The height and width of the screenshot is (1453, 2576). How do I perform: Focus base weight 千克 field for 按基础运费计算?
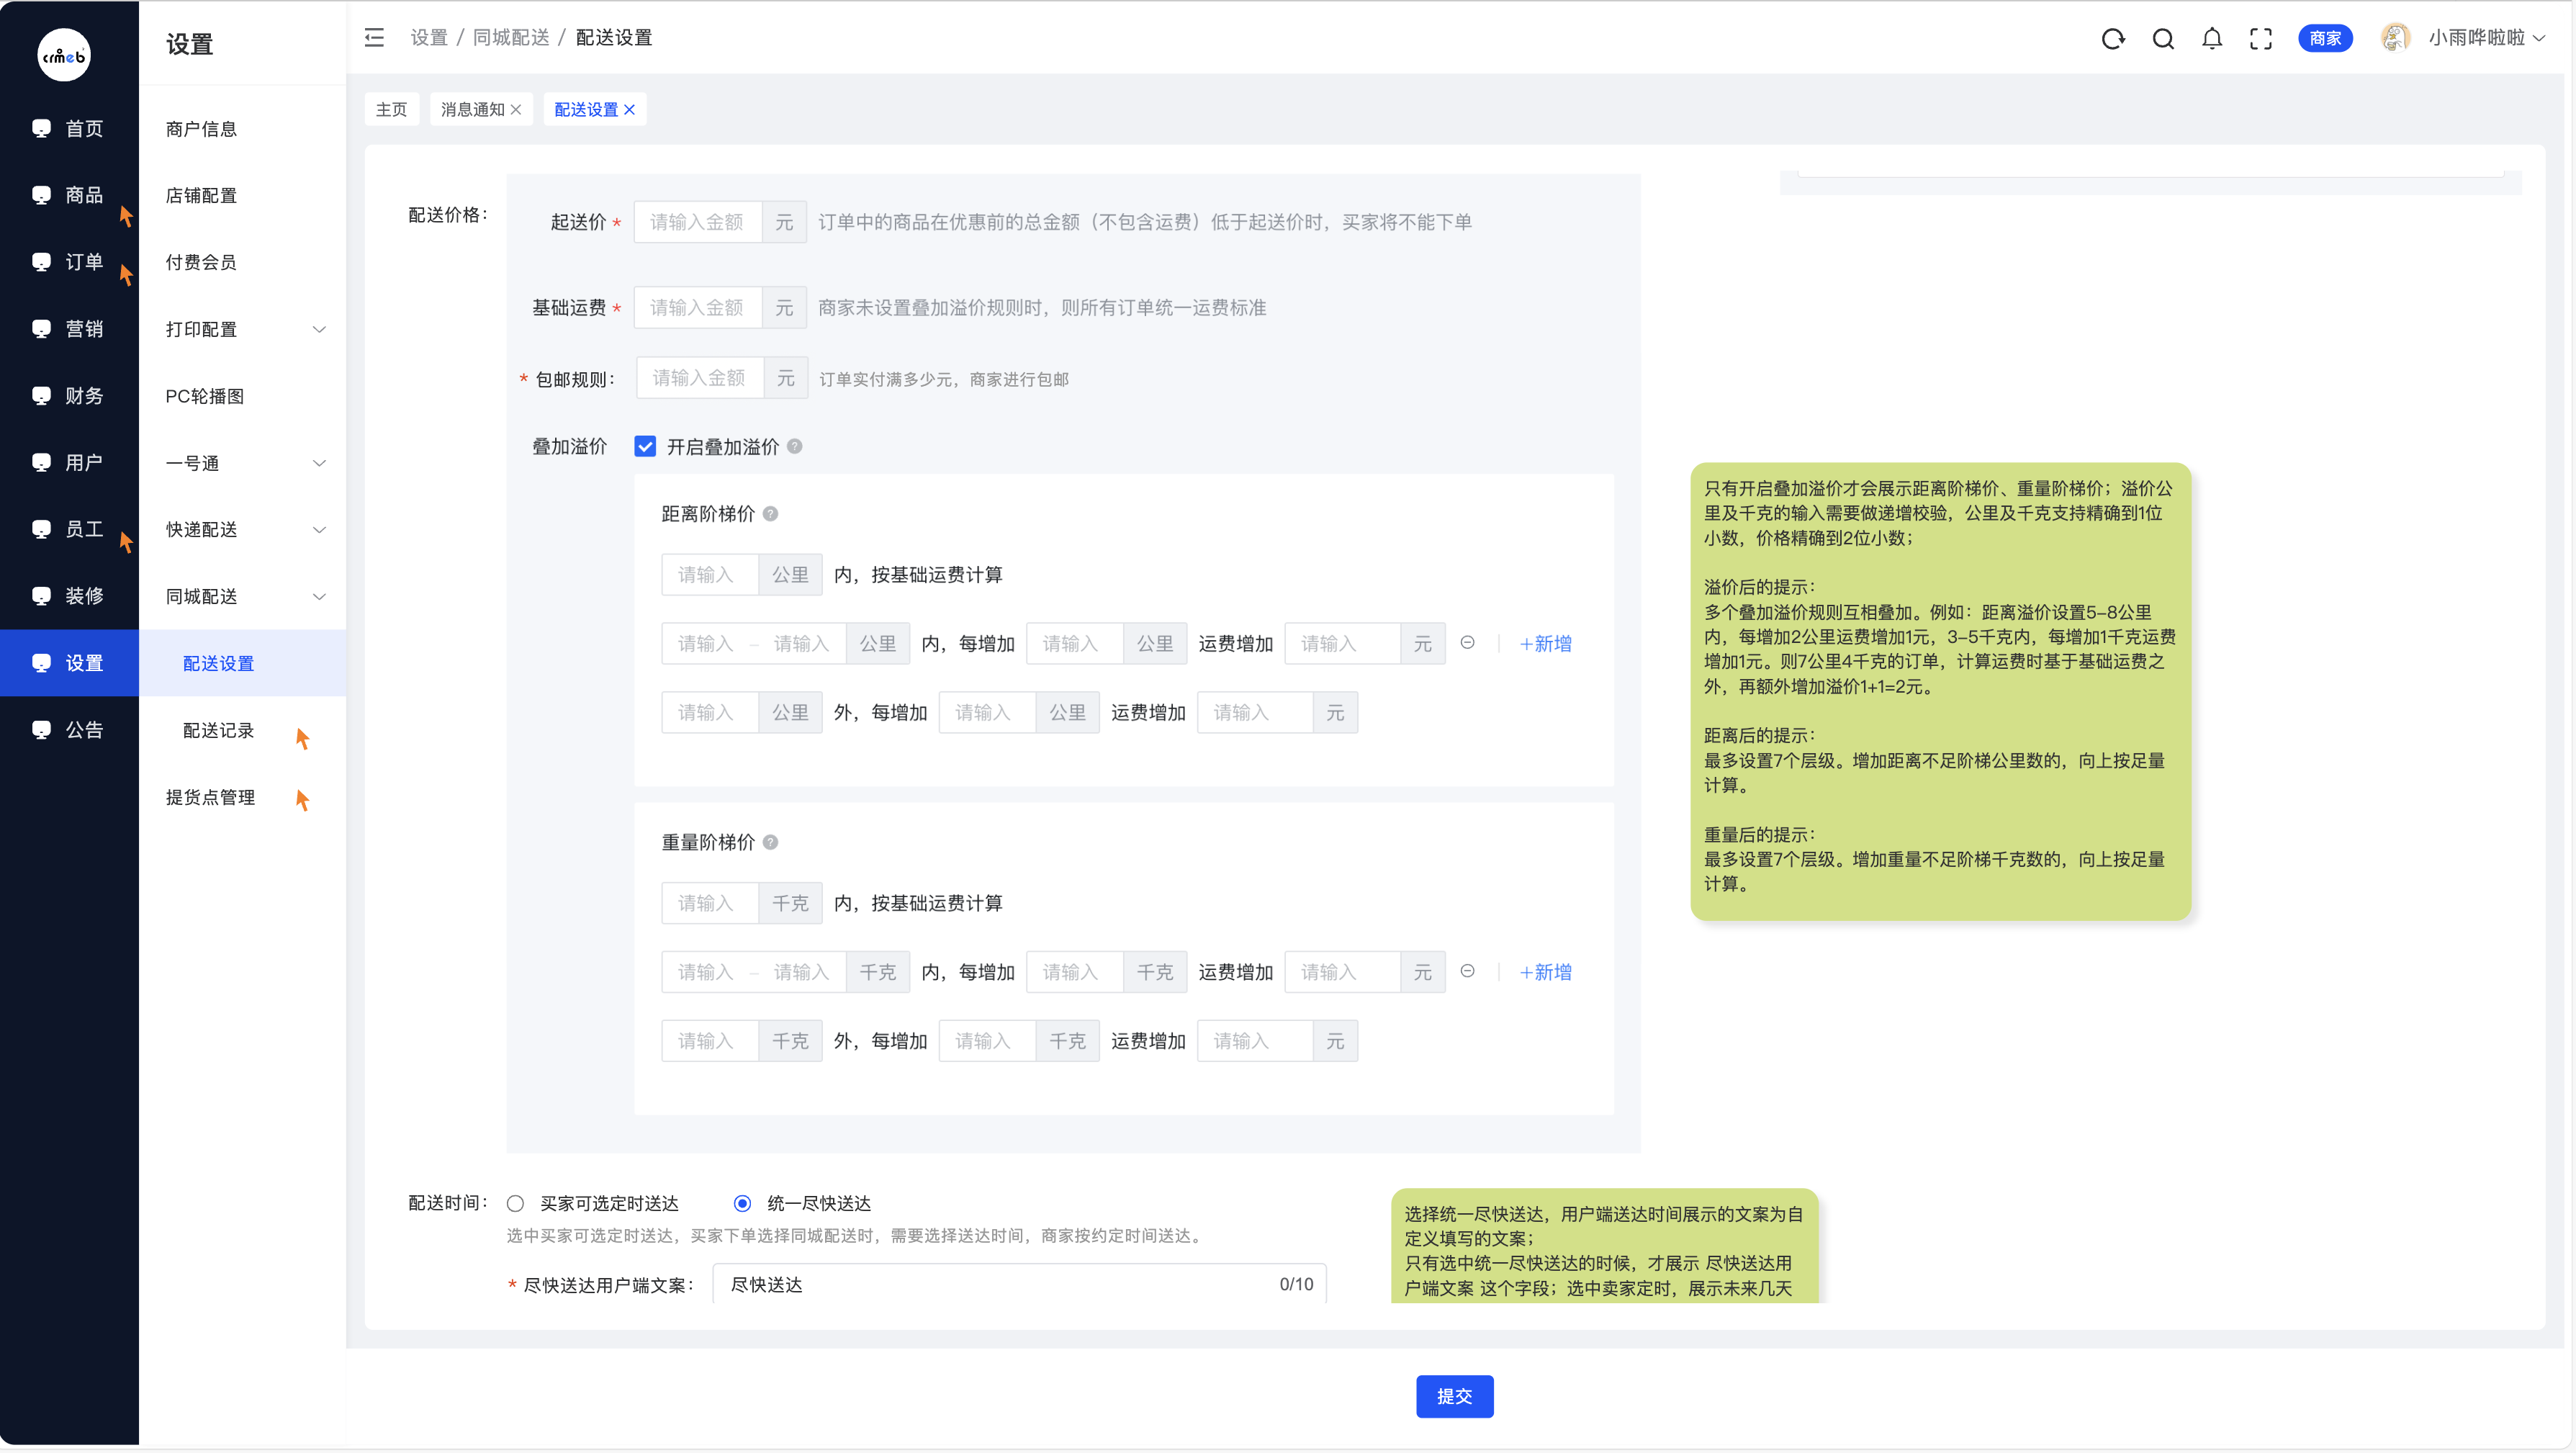710,903
